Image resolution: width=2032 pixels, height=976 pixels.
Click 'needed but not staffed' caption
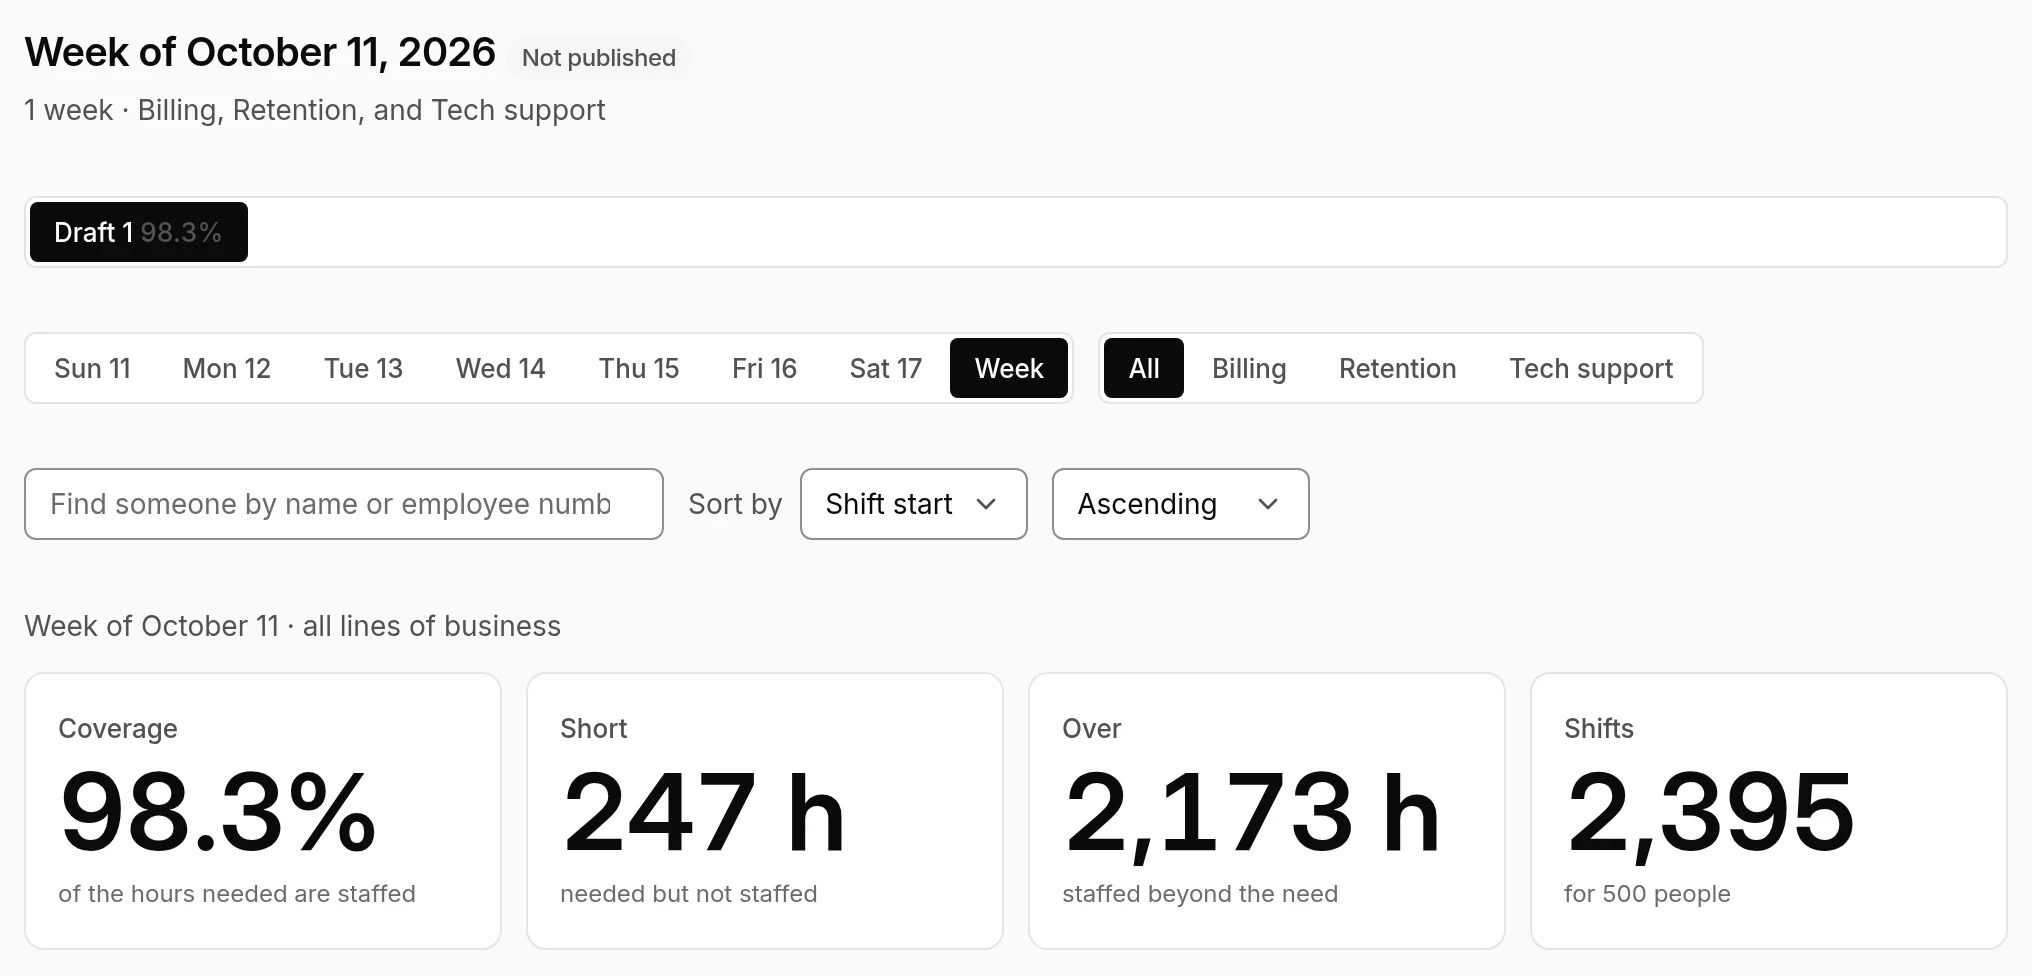[x=689, y=893]
